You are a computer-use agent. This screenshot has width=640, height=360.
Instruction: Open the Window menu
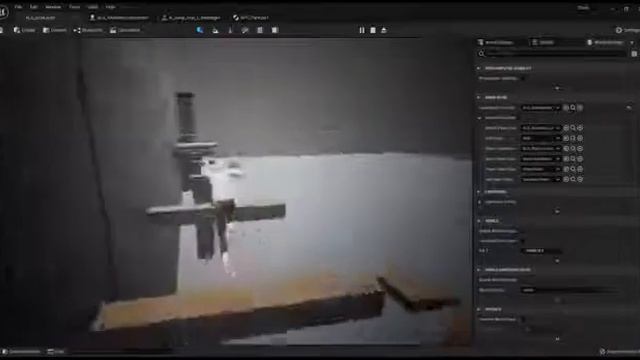(x=53, y=7)
